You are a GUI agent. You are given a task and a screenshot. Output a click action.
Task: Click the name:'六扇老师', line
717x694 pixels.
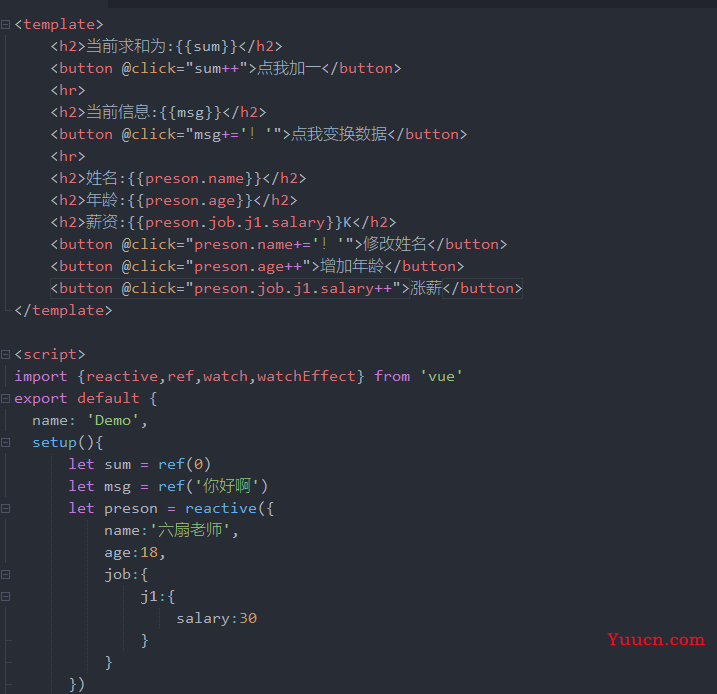tap(171, 530)
